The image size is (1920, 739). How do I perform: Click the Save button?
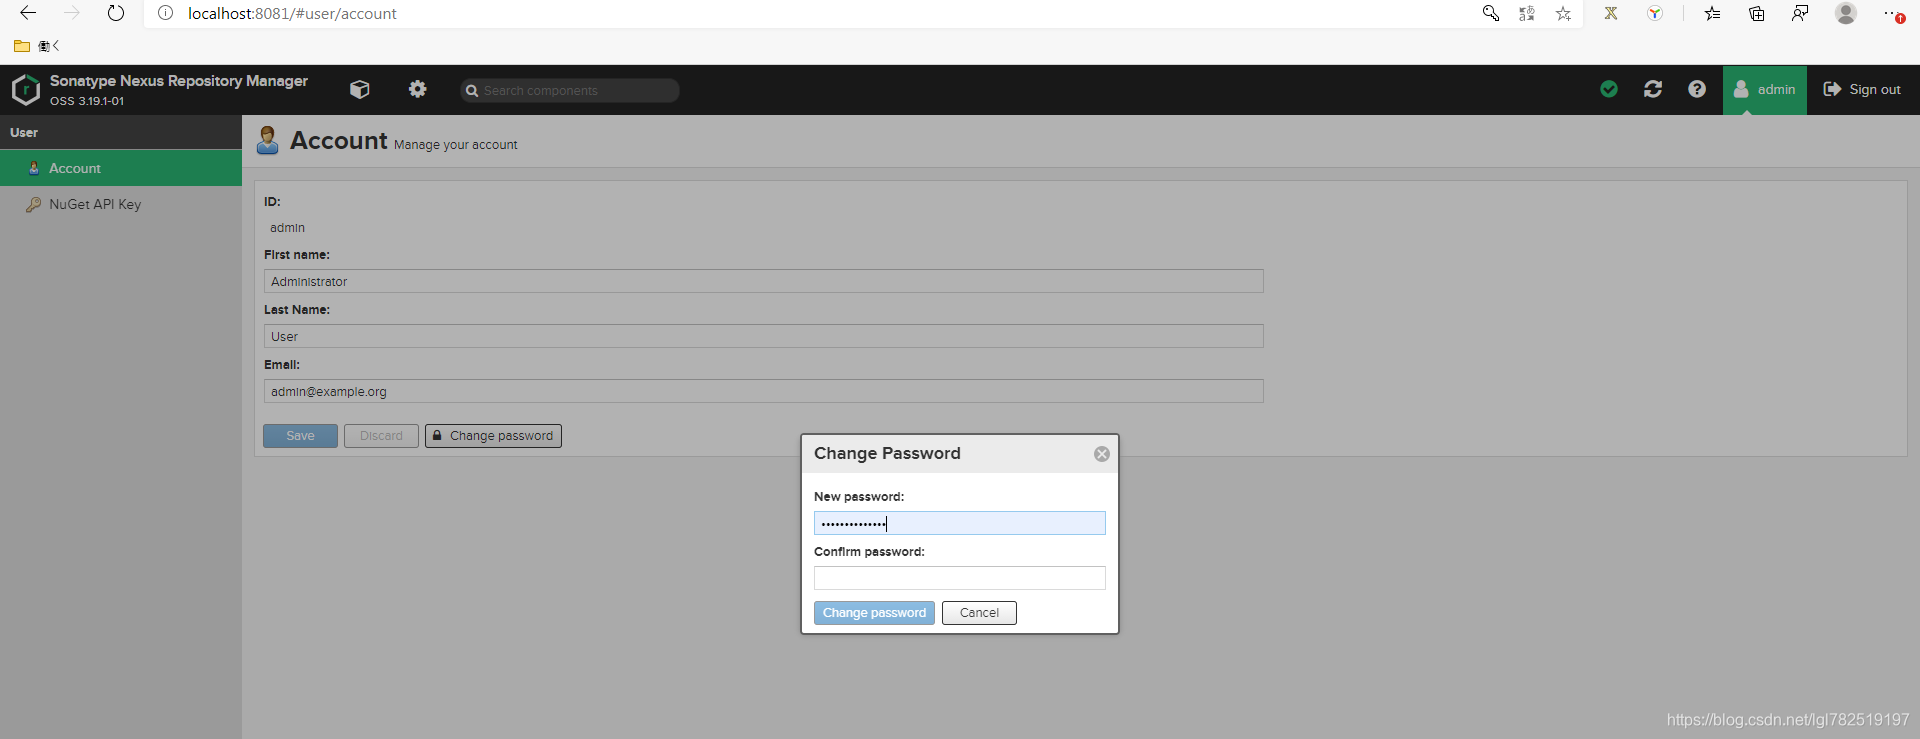(300, 436)
